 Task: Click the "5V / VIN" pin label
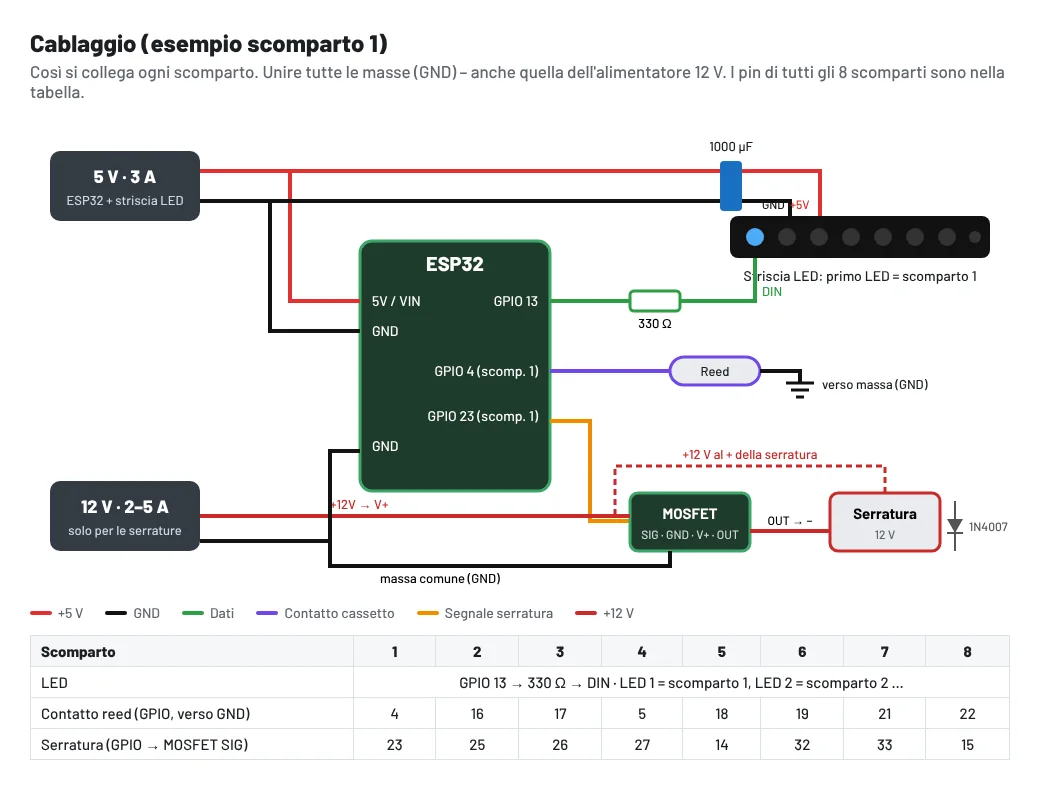(x=396, y=301)
